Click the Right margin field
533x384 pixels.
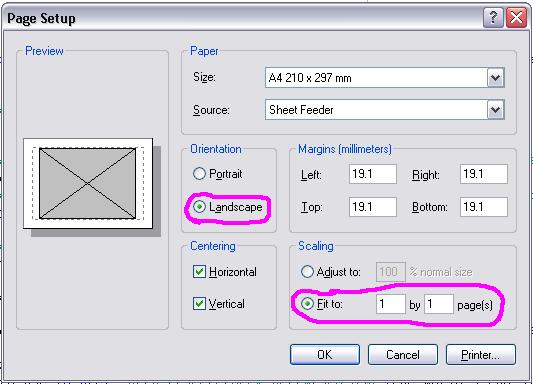click(484, 174)
